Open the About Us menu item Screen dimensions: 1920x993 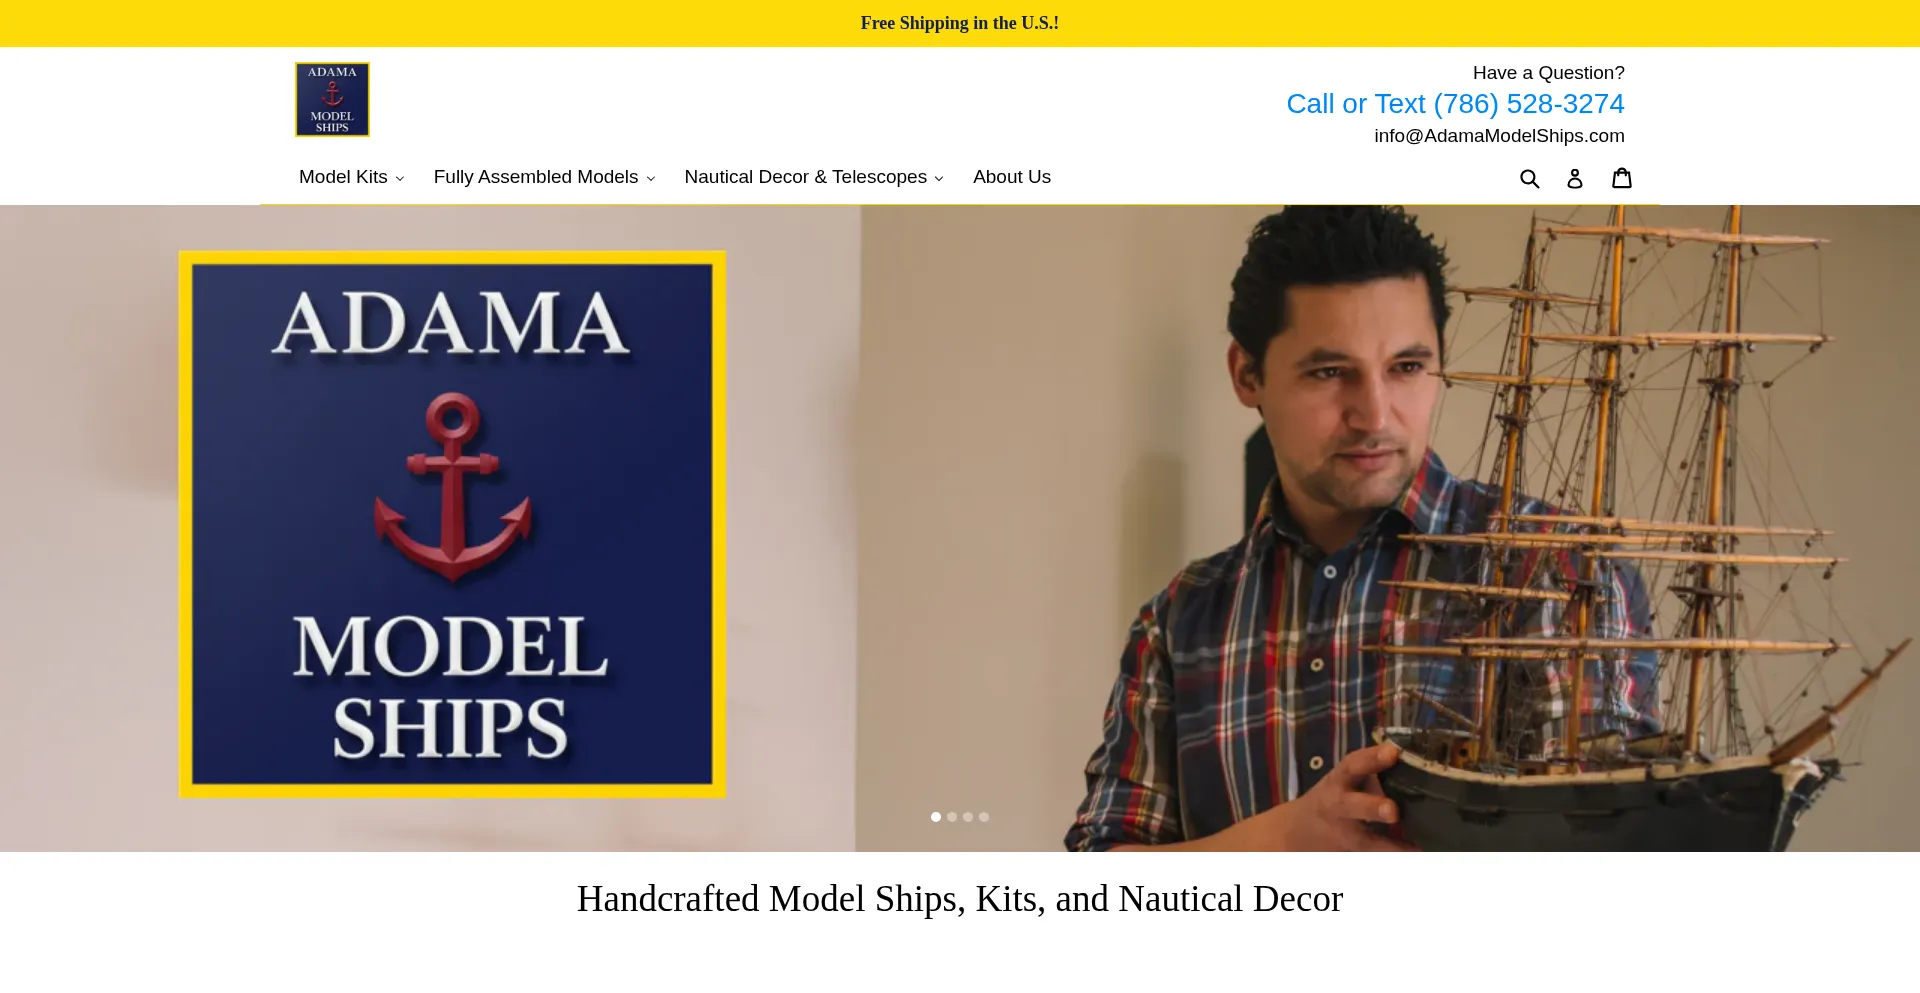tap(1011, 177)
